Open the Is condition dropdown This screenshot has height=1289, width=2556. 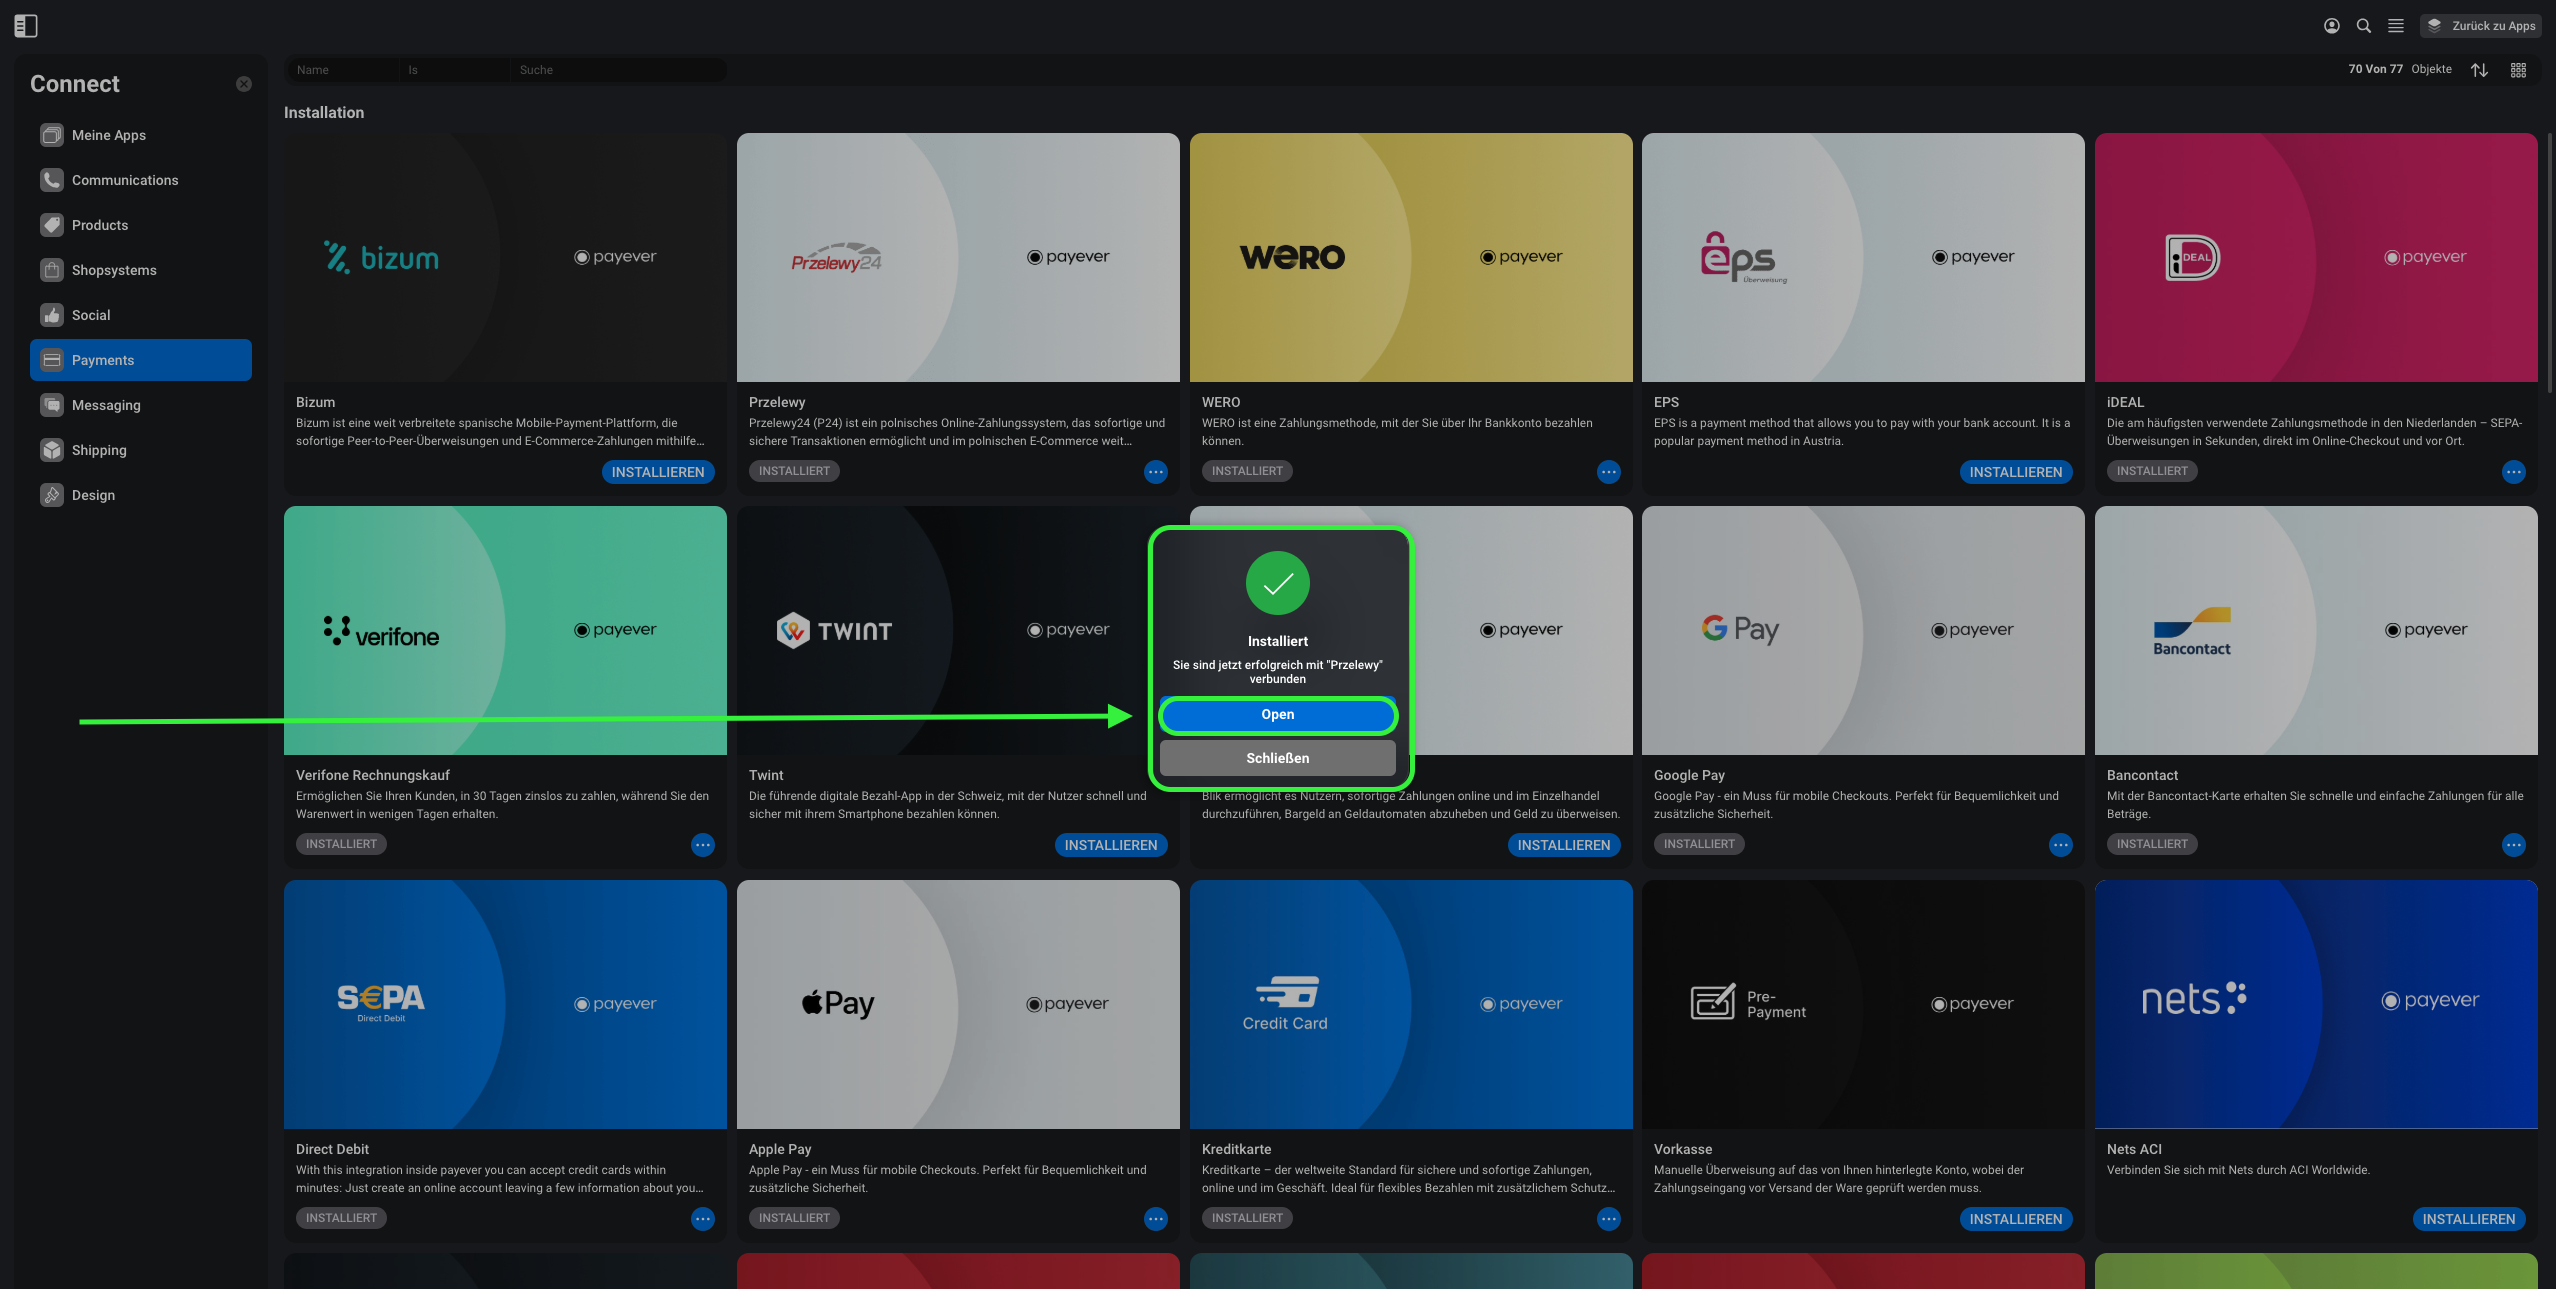[x=453, y=70]
